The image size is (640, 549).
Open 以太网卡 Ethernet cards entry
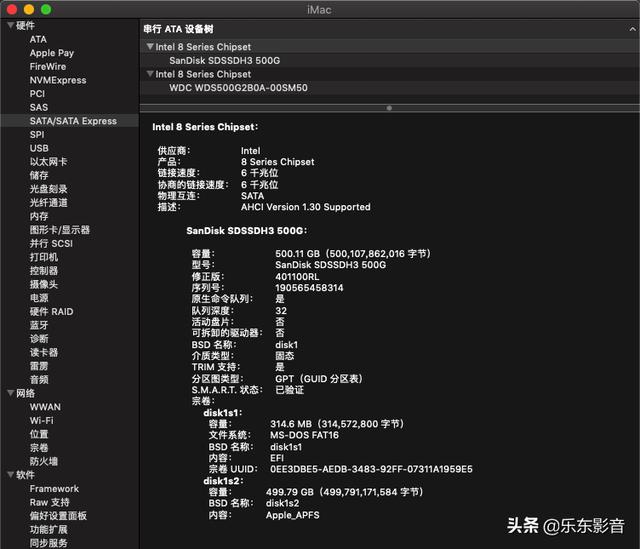[x=48, y=162]
